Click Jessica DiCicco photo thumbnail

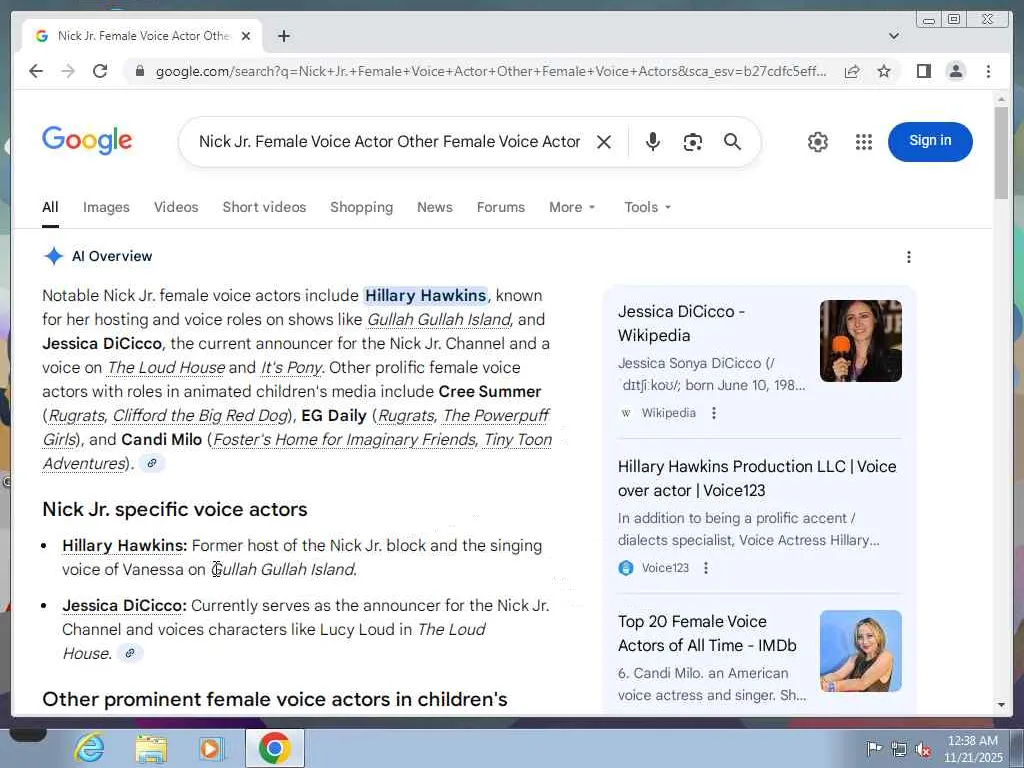[861, 341]
